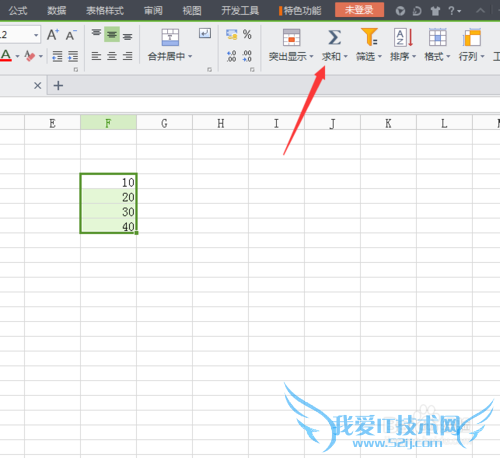Select the cell containing 10
The height and width of the screenshot is (458, 500).
click(x=108, y=181)
